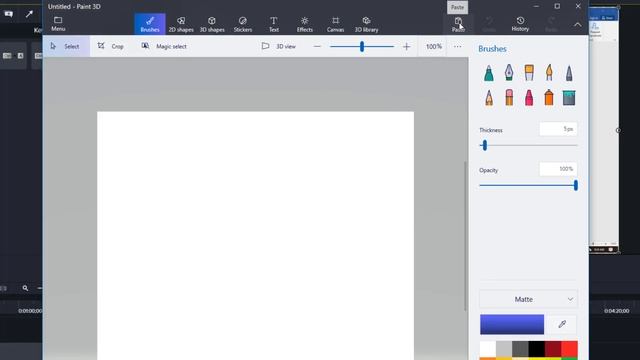Open the Paint 3D Menu
Image resolution: width=640 pixels, height=360 pixels.
(58, 24)
